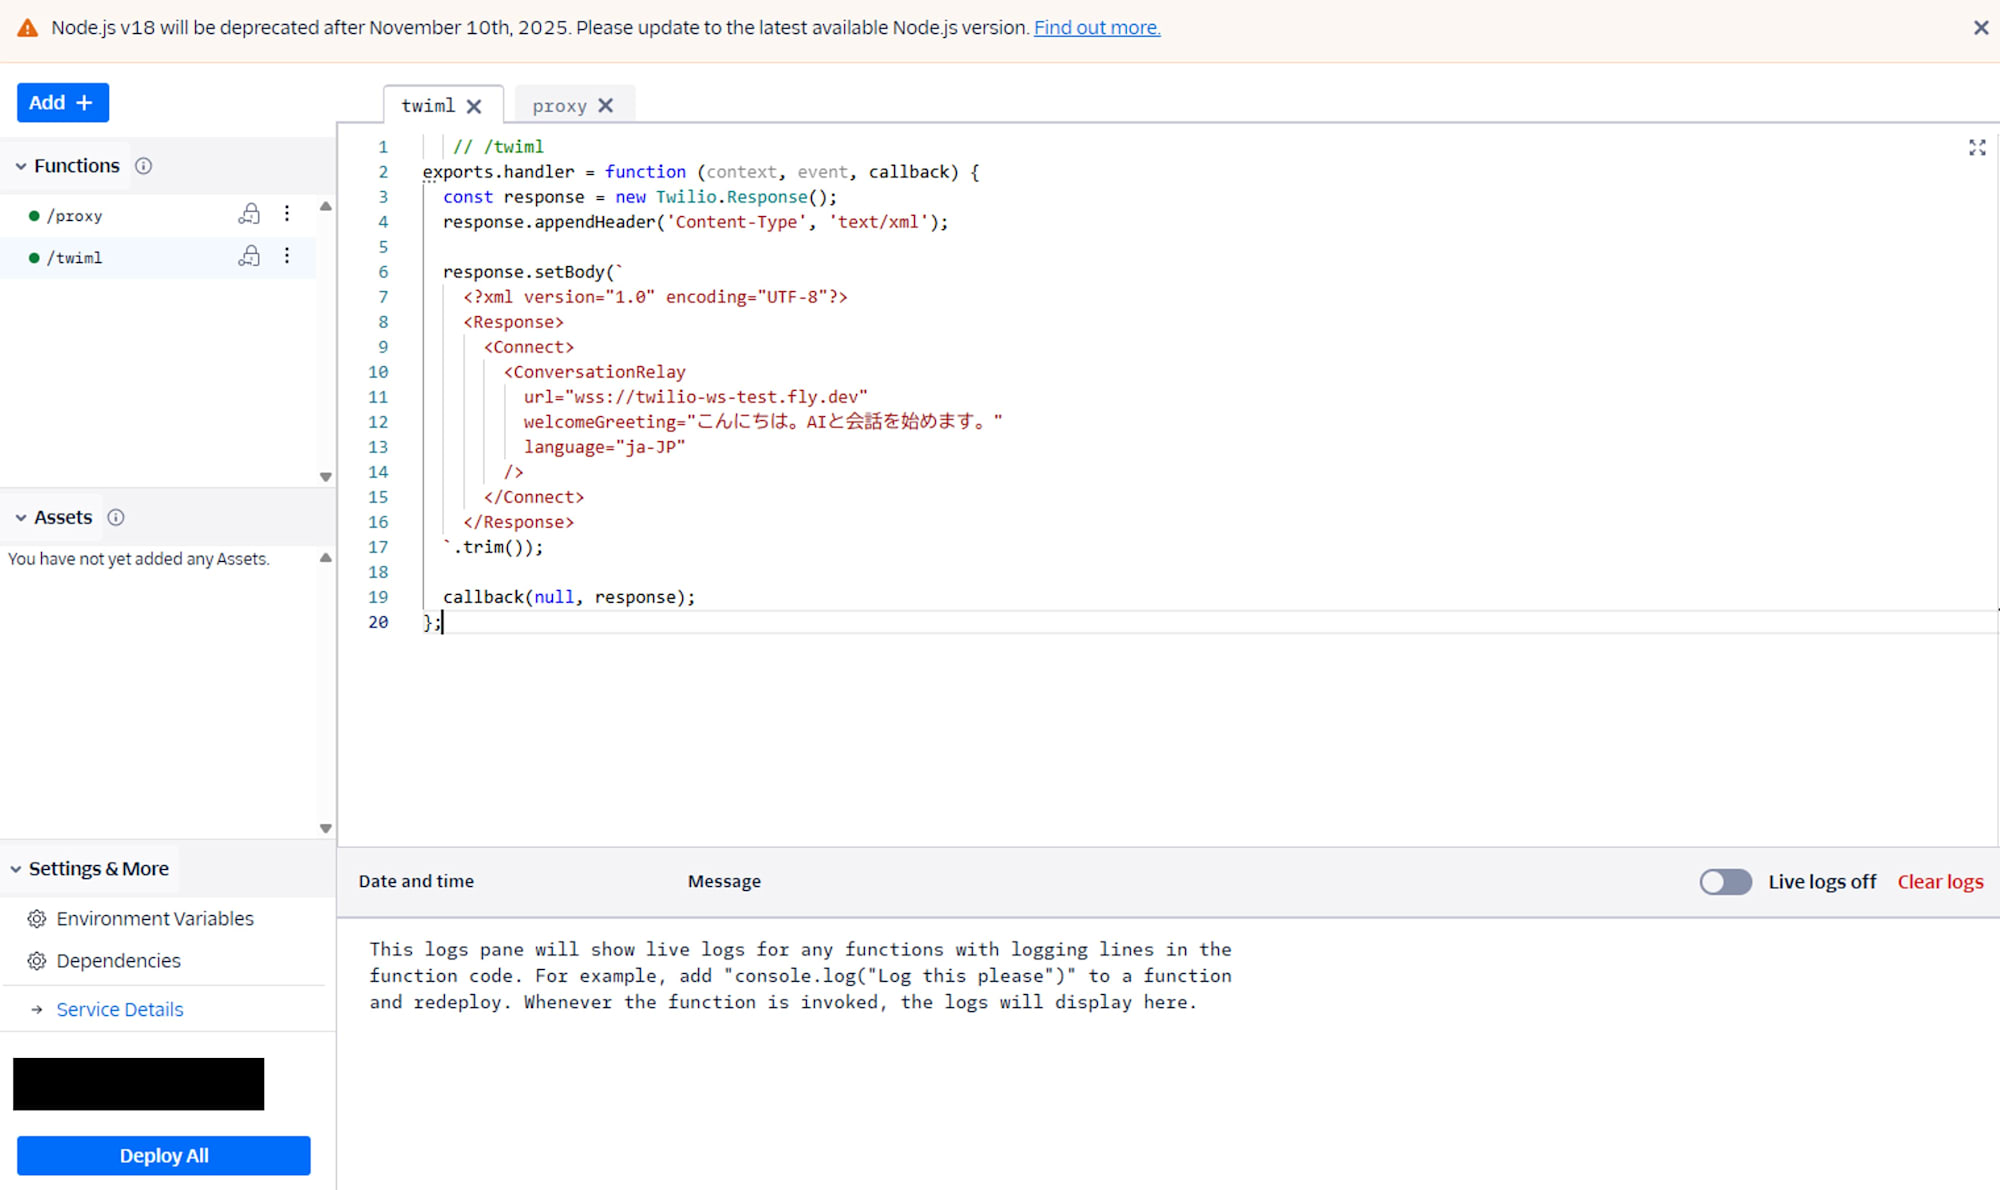
Task: Click language="ja-JP" on line 13
Action: pyautogui.click(x=605, y=447)
